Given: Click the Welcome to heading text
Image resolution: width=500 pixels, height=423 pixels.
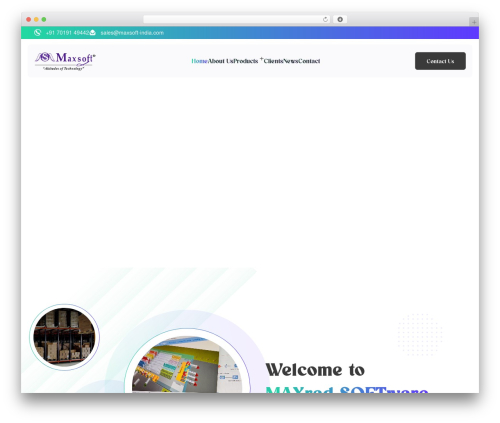Looking at the screenshot, I should point(315,370).
